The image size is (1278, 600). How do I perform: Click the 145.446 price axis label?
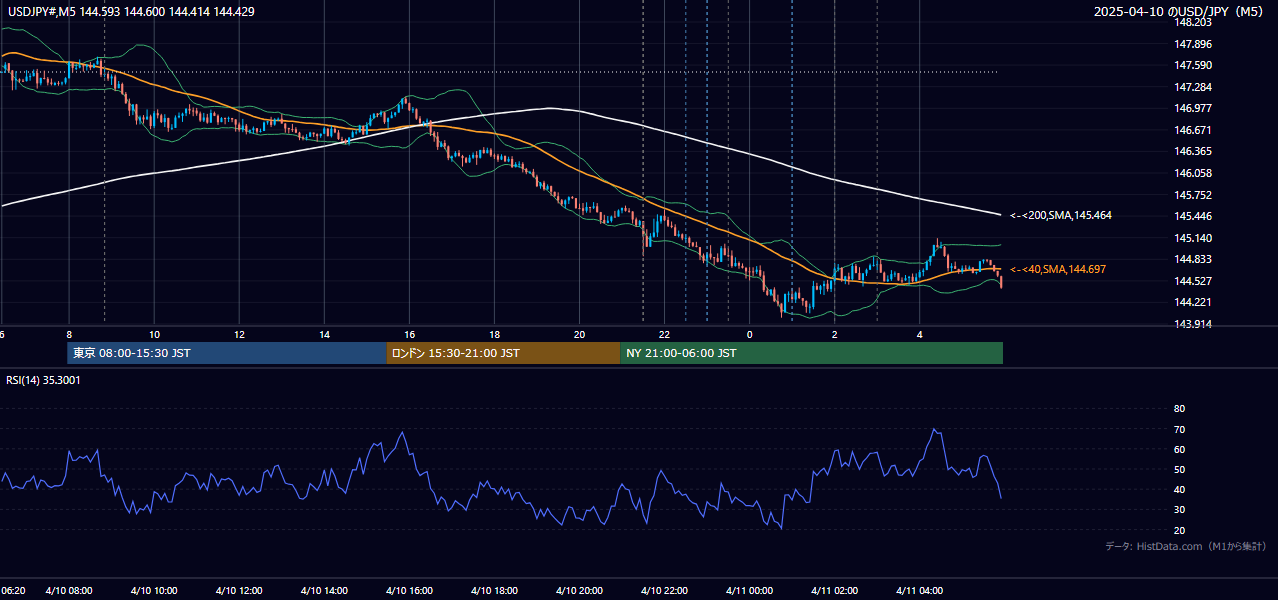point(1193,216)
